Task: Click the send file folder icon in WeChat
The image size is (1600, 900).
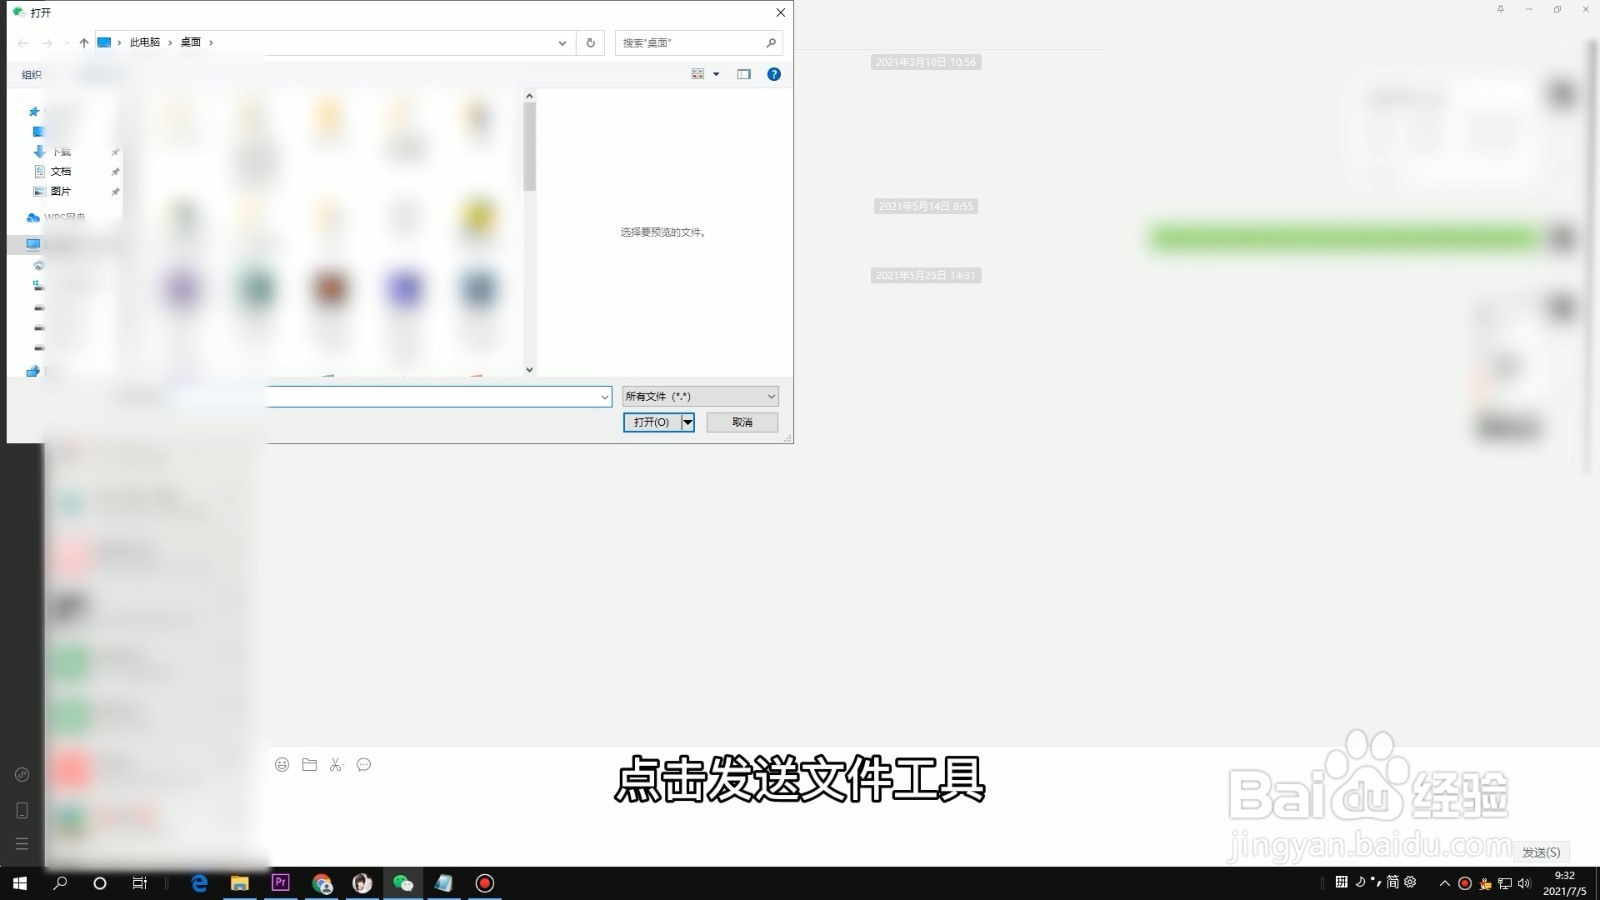Action: (310, 765)
